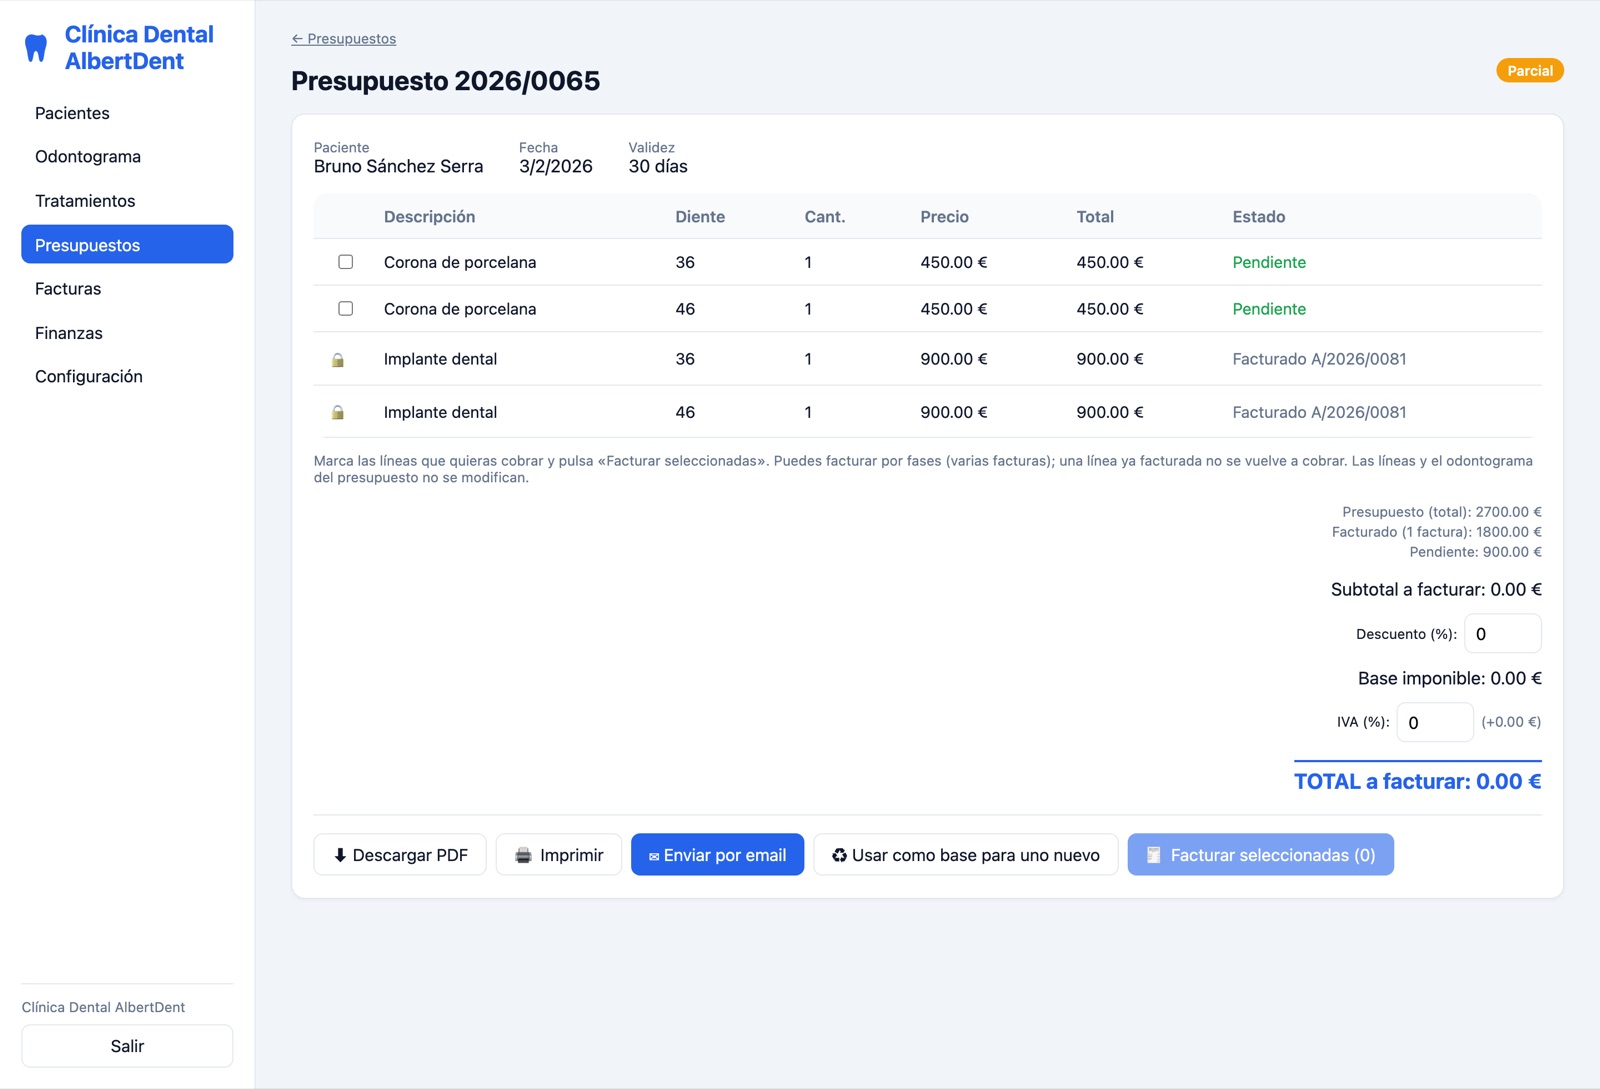
Task: Focus the Descuento (%) input field
Action: (x=1502, y=634)
